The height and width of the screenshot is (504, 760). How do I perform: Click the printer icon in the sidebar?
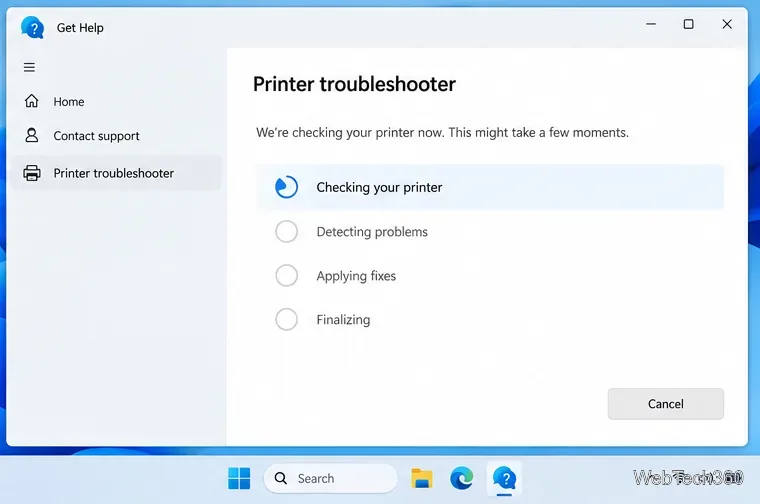coord(32,173)
